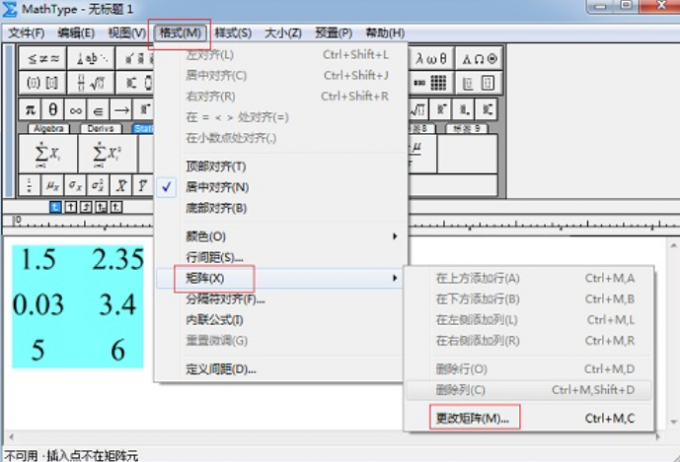Select the left-aligned tab stop (highlighted)
This screenshot has width=680, height=462.
click(55, 207)
